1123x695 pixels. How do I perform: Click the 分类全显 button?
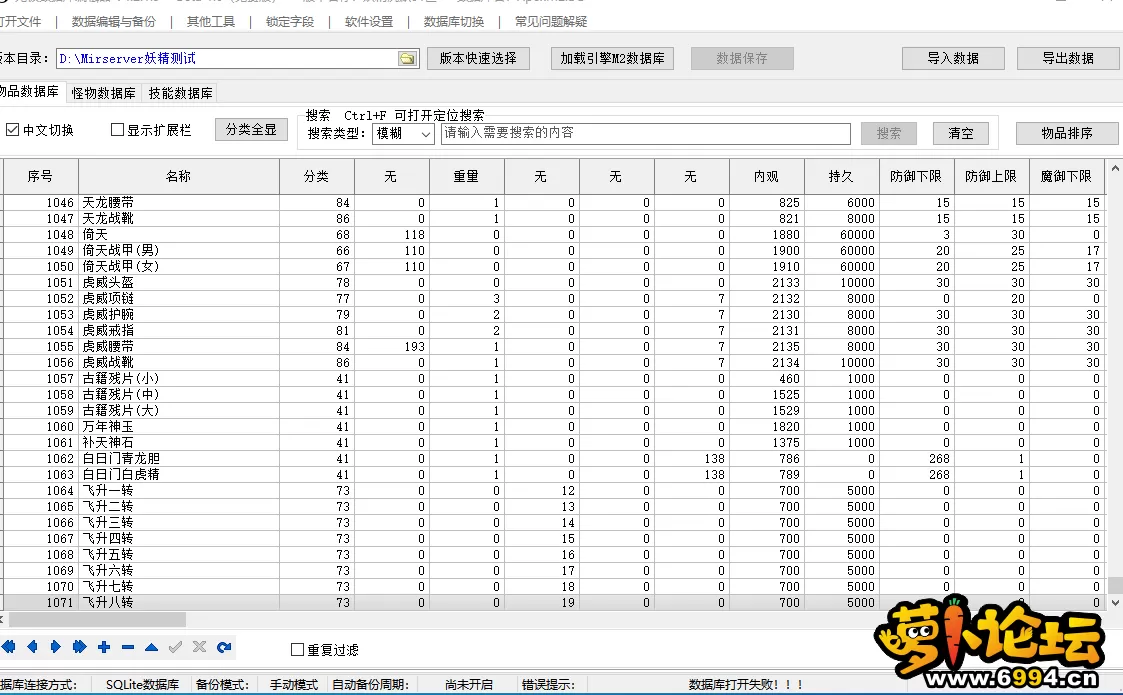[x=251, y=130]
